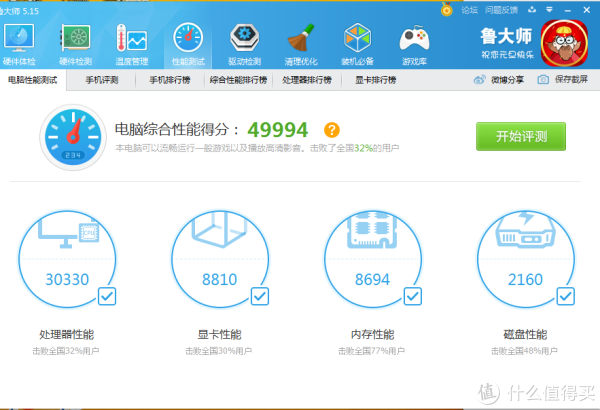Click the 击败全国30%用户 text
This screenshot has height=410, width=600.
(218, 351)
